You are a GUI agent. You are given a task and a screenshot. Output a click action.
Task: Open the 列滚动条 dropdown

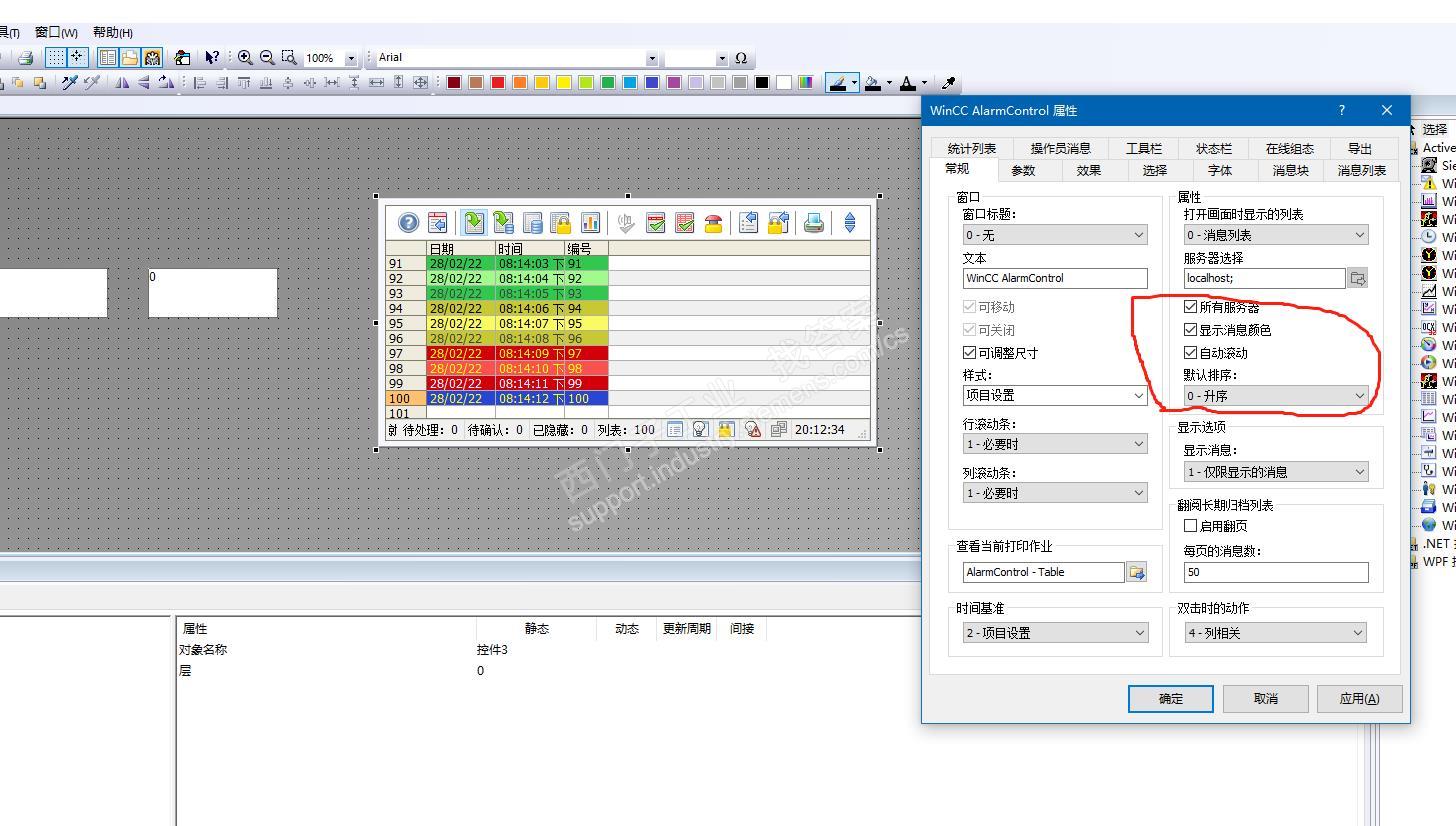point(1055,493)
